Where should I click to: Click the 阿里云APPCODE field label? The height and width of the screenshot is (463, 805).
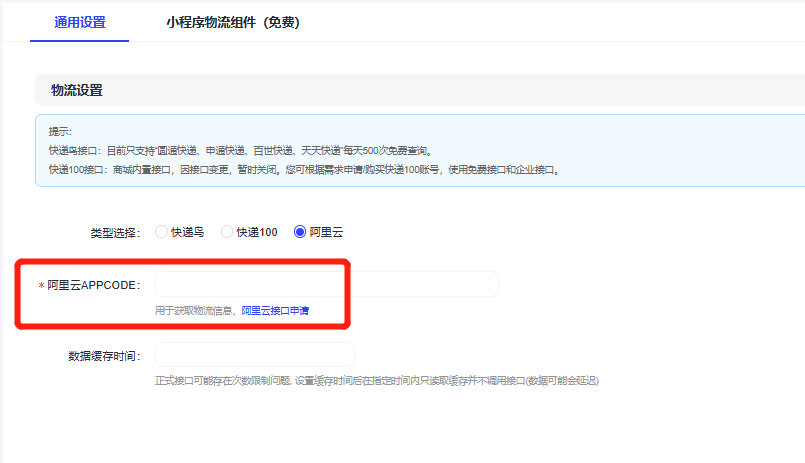click(x=94, y=285)
